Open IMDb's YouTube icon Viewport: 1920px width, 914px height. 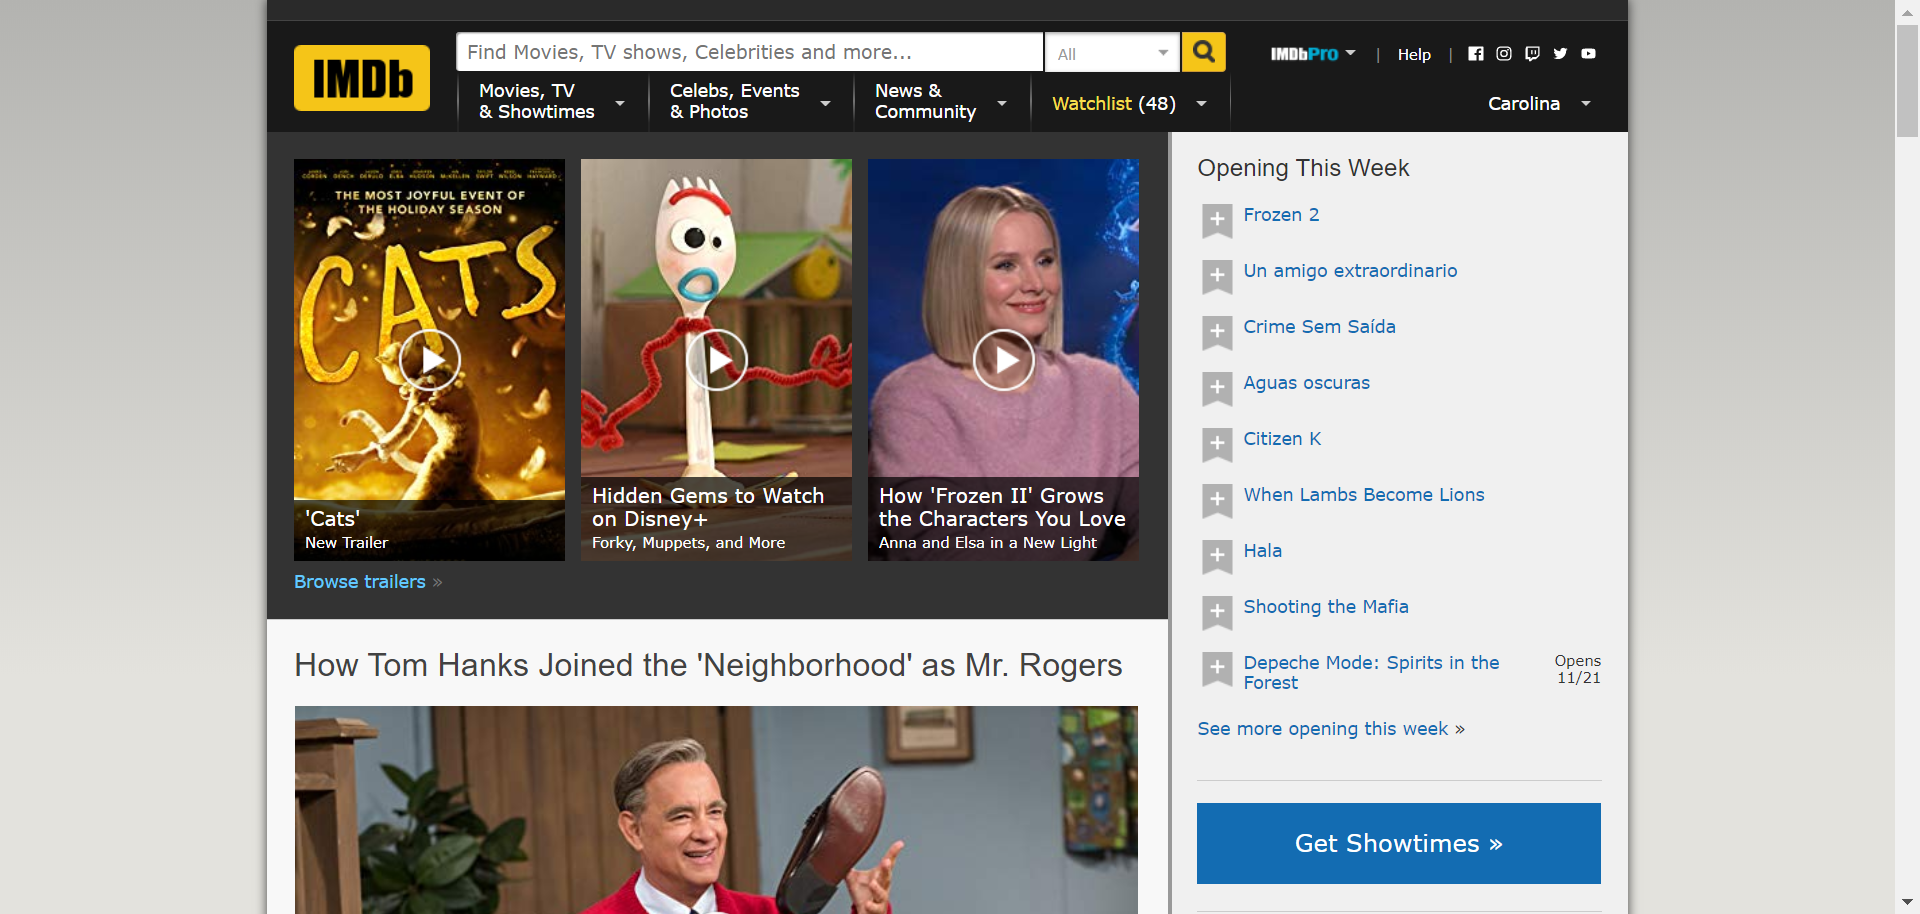(1588, 54)
